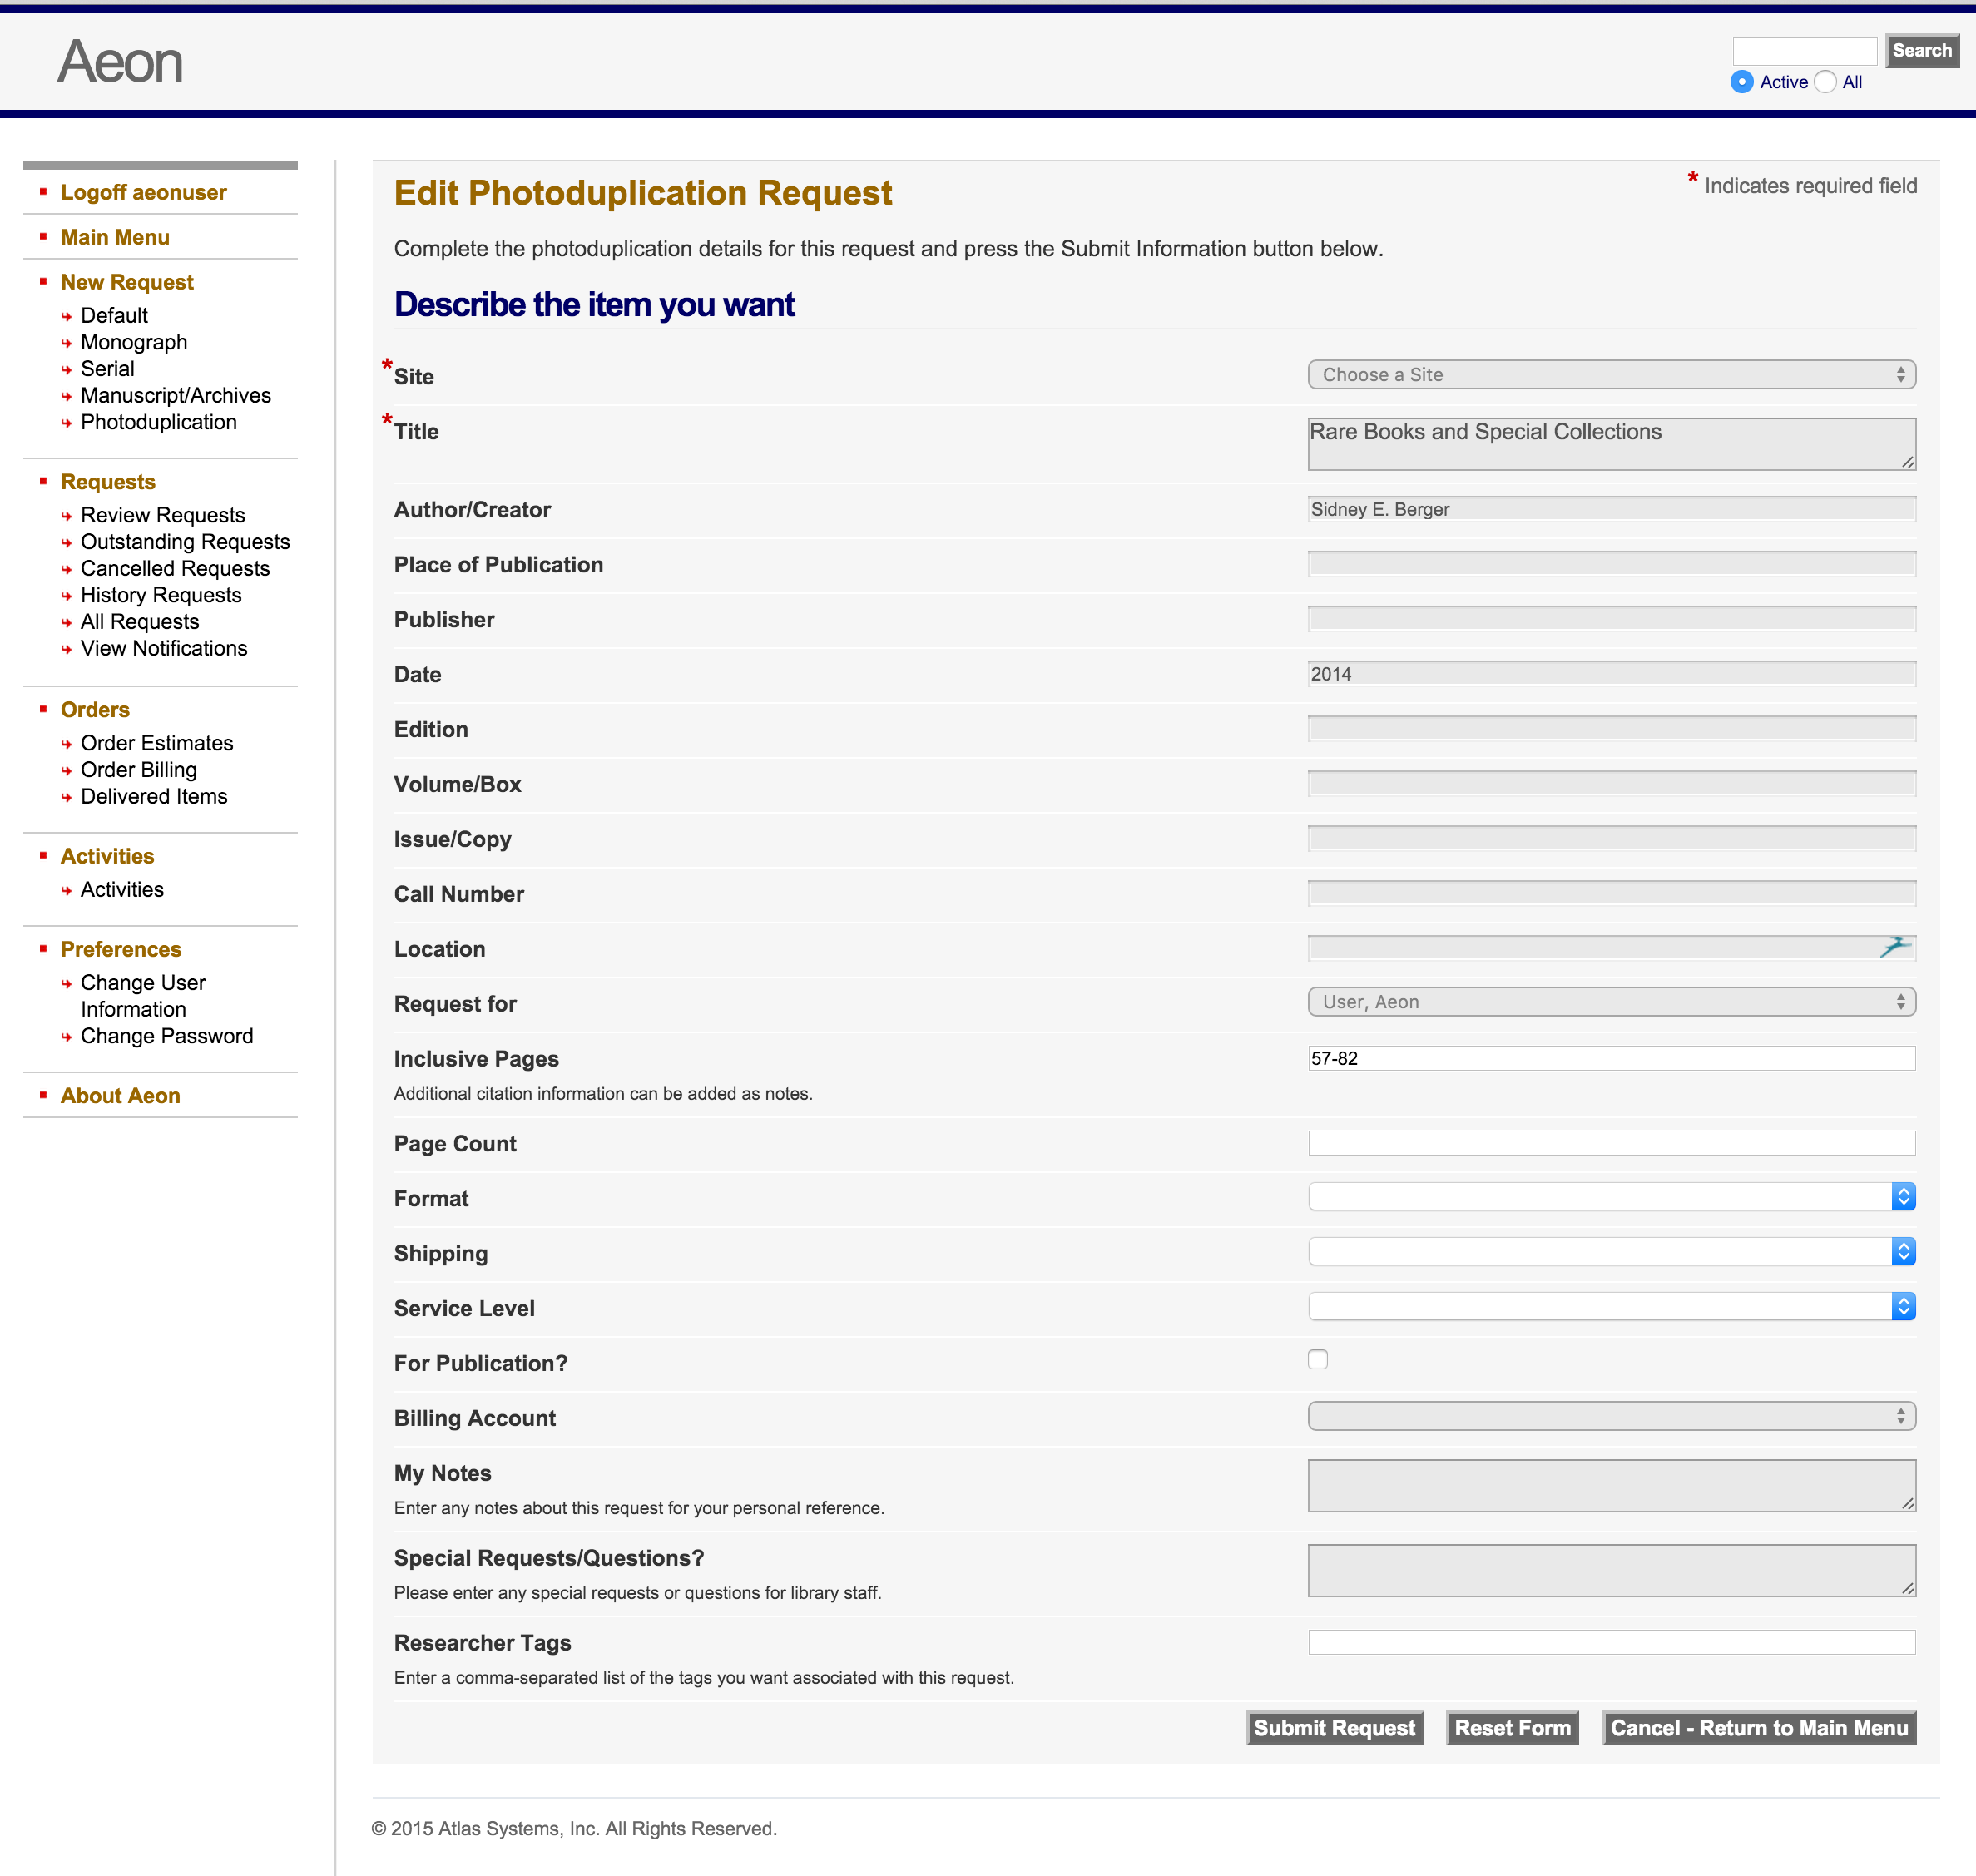Open the Billing Account dropdown
The width and height of the screenshot is (1976, 1876).
click(x=1611, y=1416)
